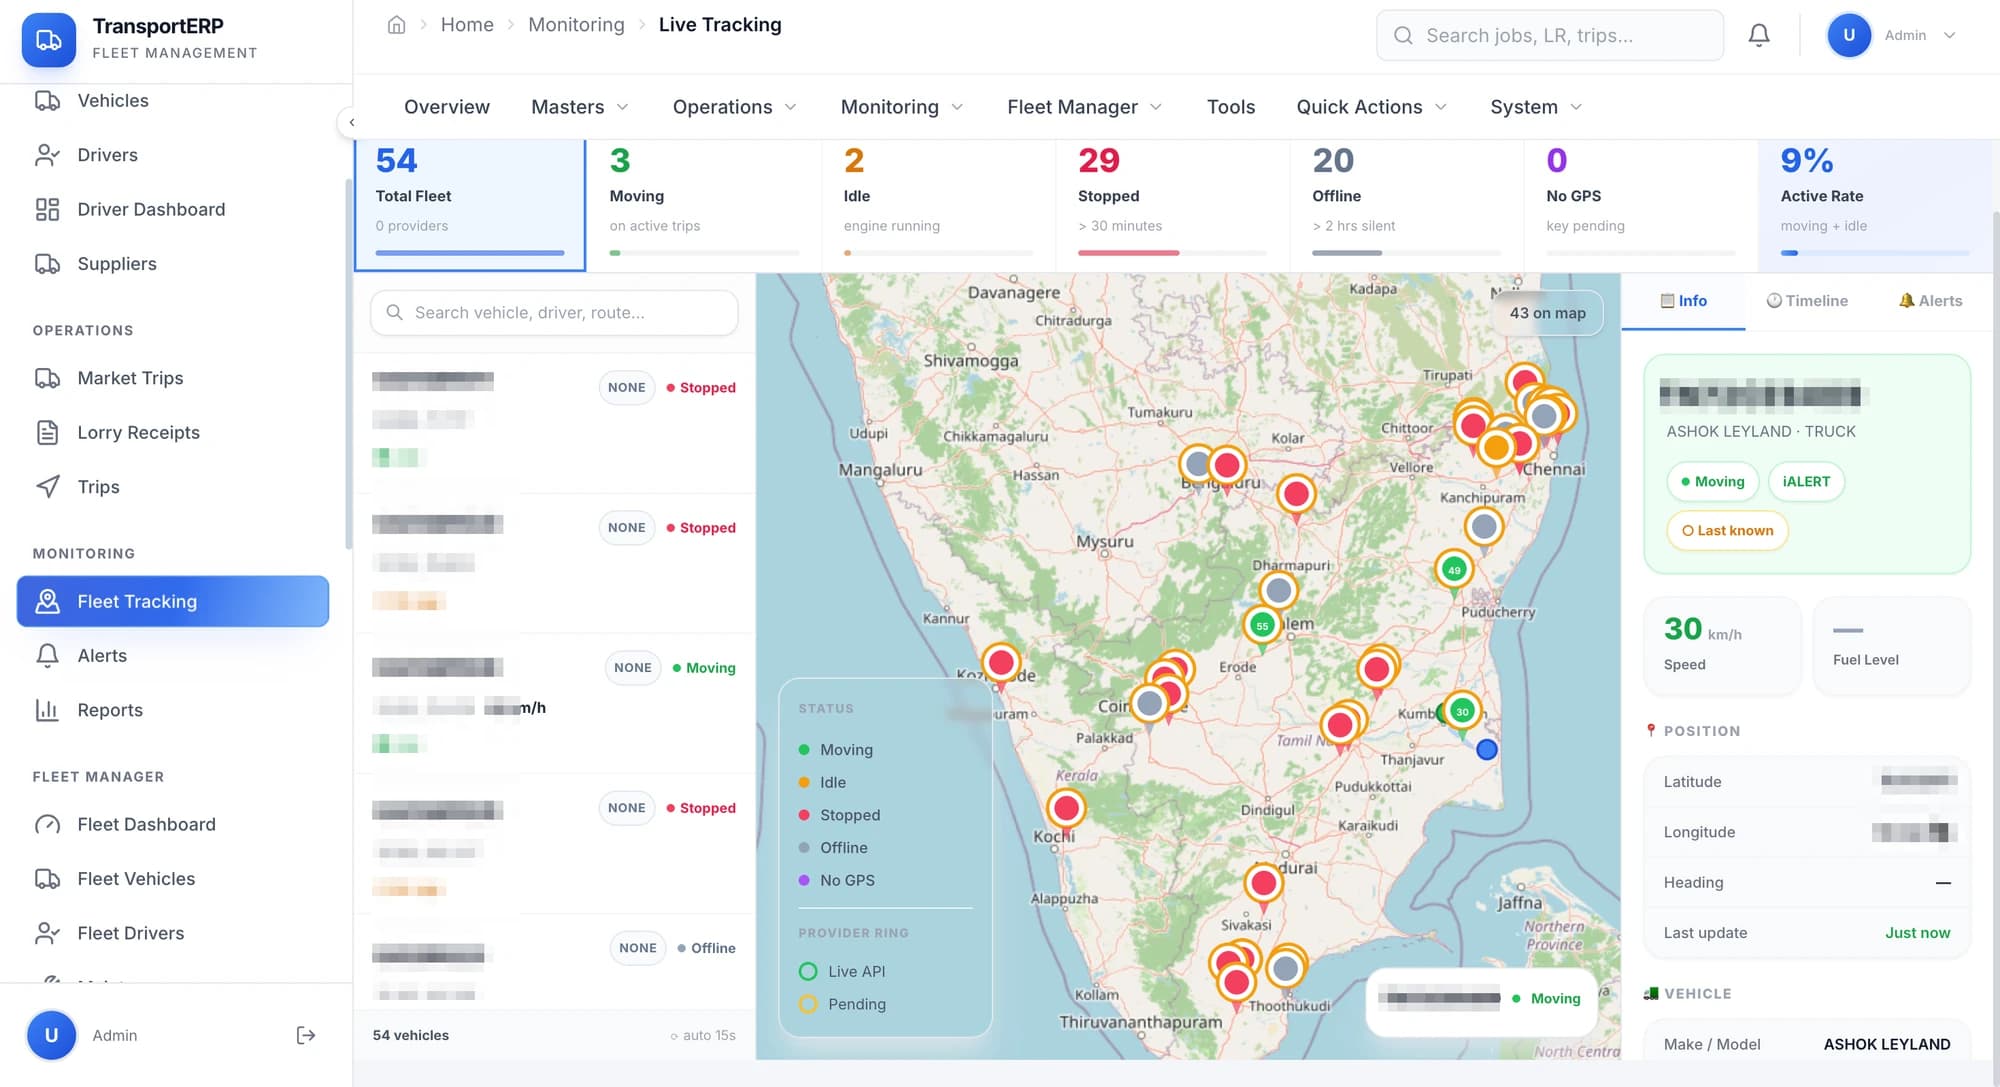Switch to the Timeline tab
Screen dimensions: 2000x1087
coord(1807,301)
